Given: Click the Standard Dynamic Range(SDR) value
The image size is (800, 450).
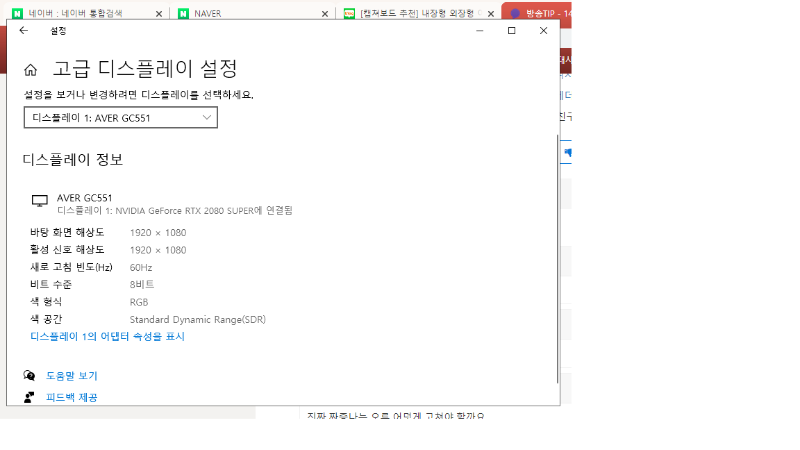Looking at the screenshot, I should (197, 319).
